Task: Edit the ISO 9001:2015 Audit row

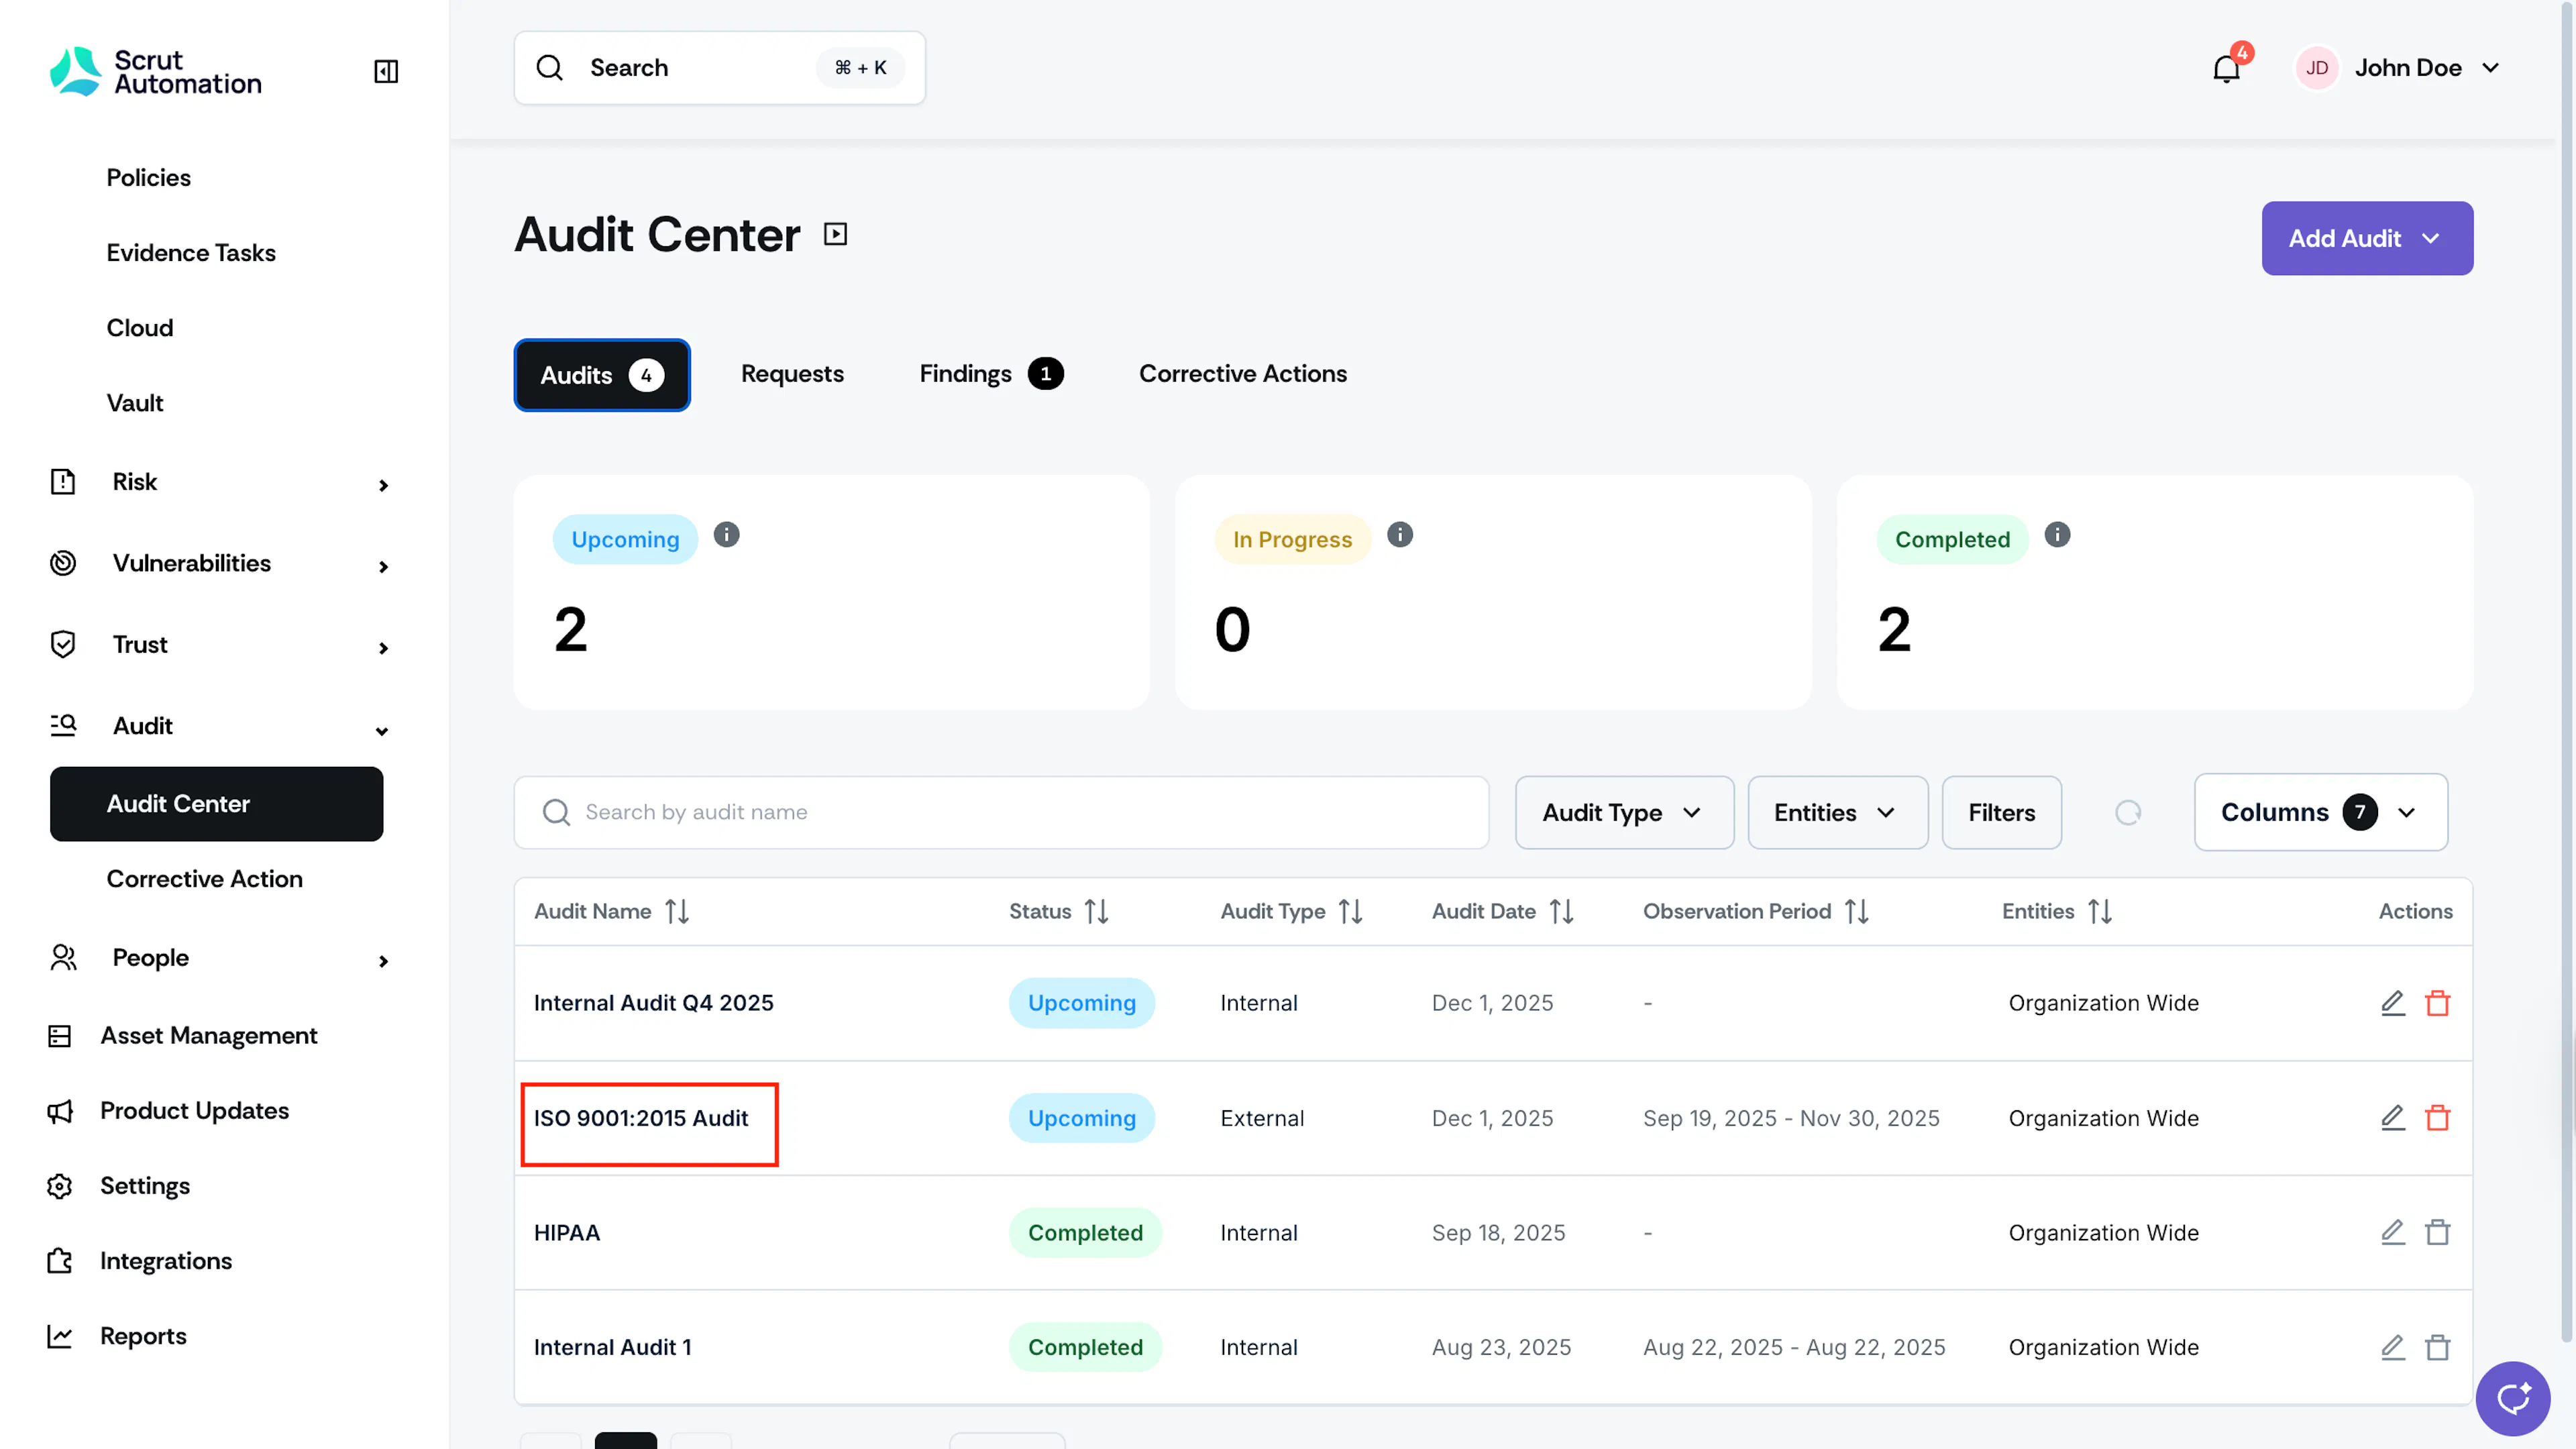Action: tap(2392, 1118)
